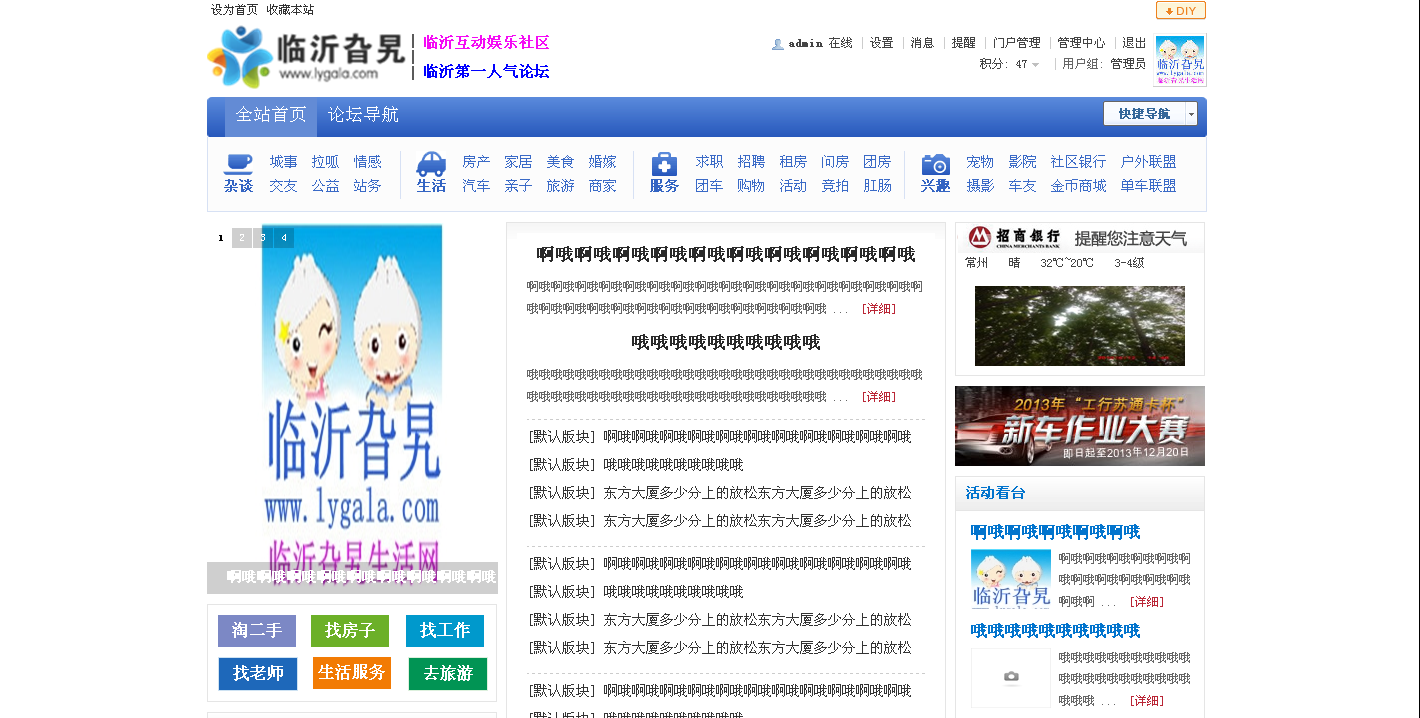Image resolution: width=1420 pixels, height=718 pixels.
Task: Switch to the 全站首页 tab
Action: (271, 116)
